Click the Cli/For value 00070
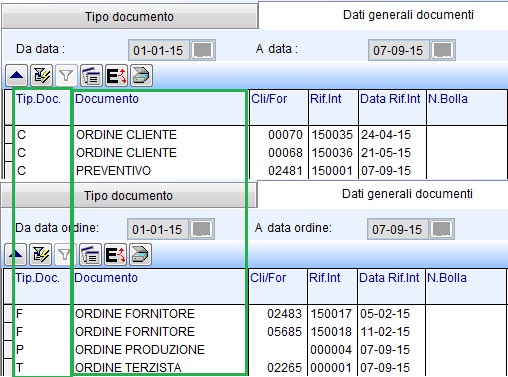The width and height of the screenshot is (508, 377). (285, 135)
